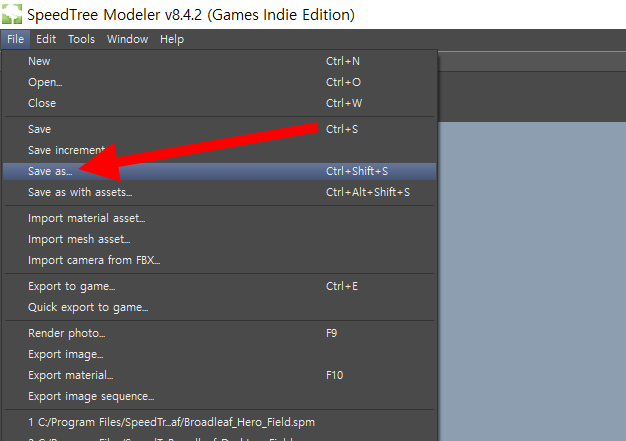Select Import mesh asset...

click(219, 239)
